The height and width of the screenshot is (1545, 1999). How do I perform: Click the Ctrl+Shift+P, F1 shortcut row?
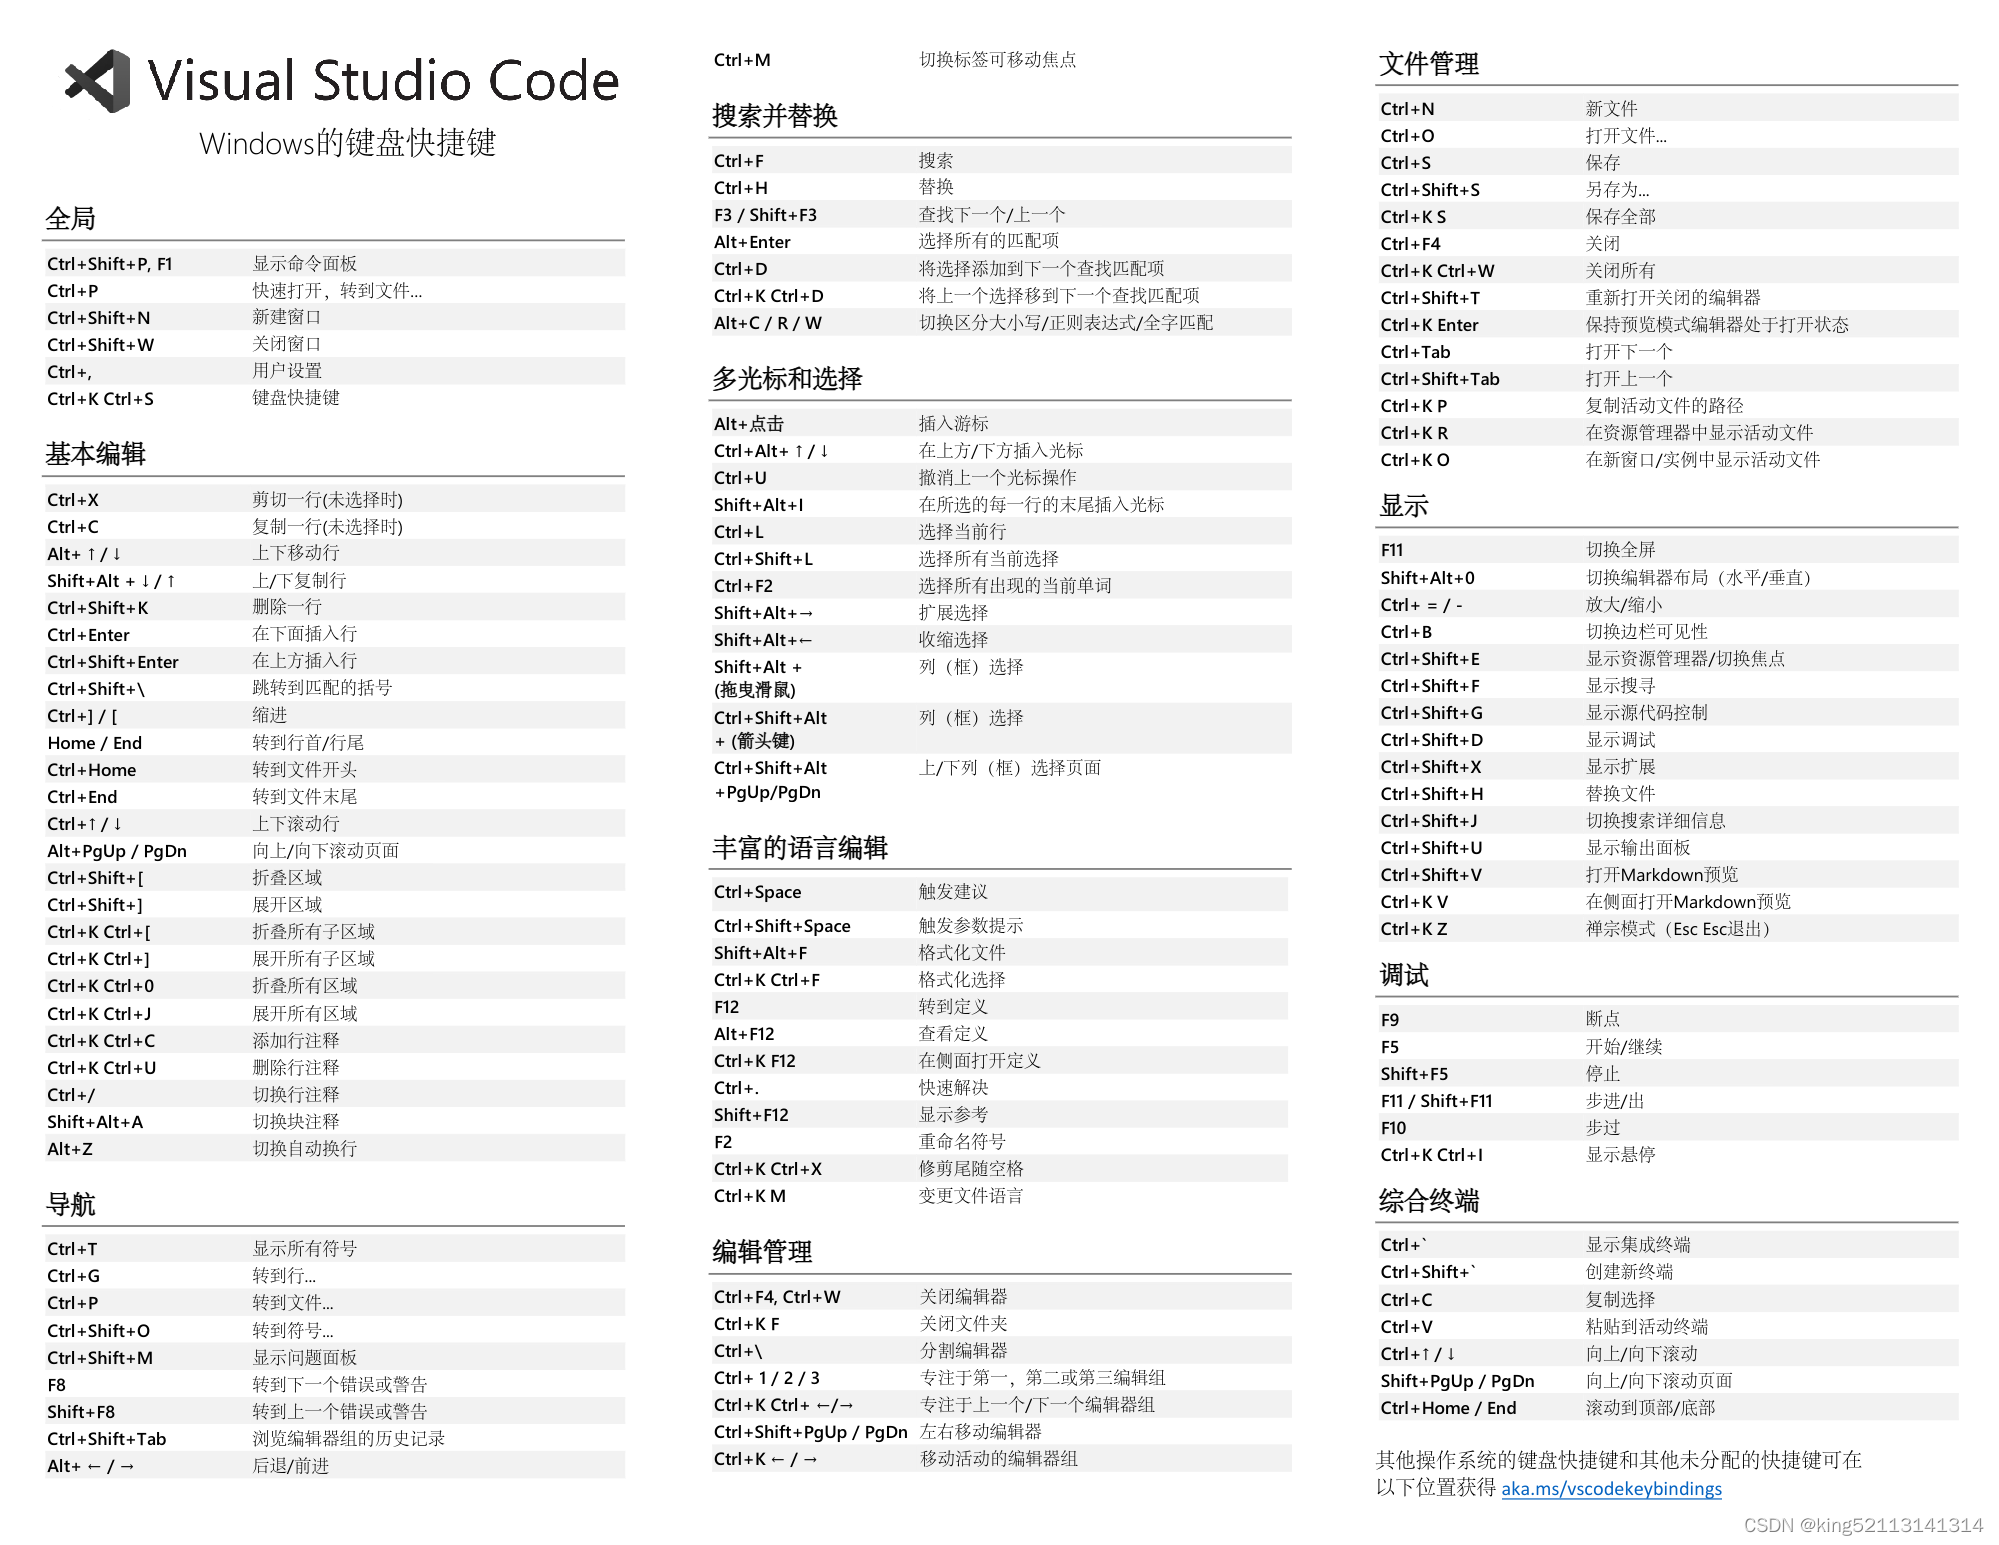(335, 264)
